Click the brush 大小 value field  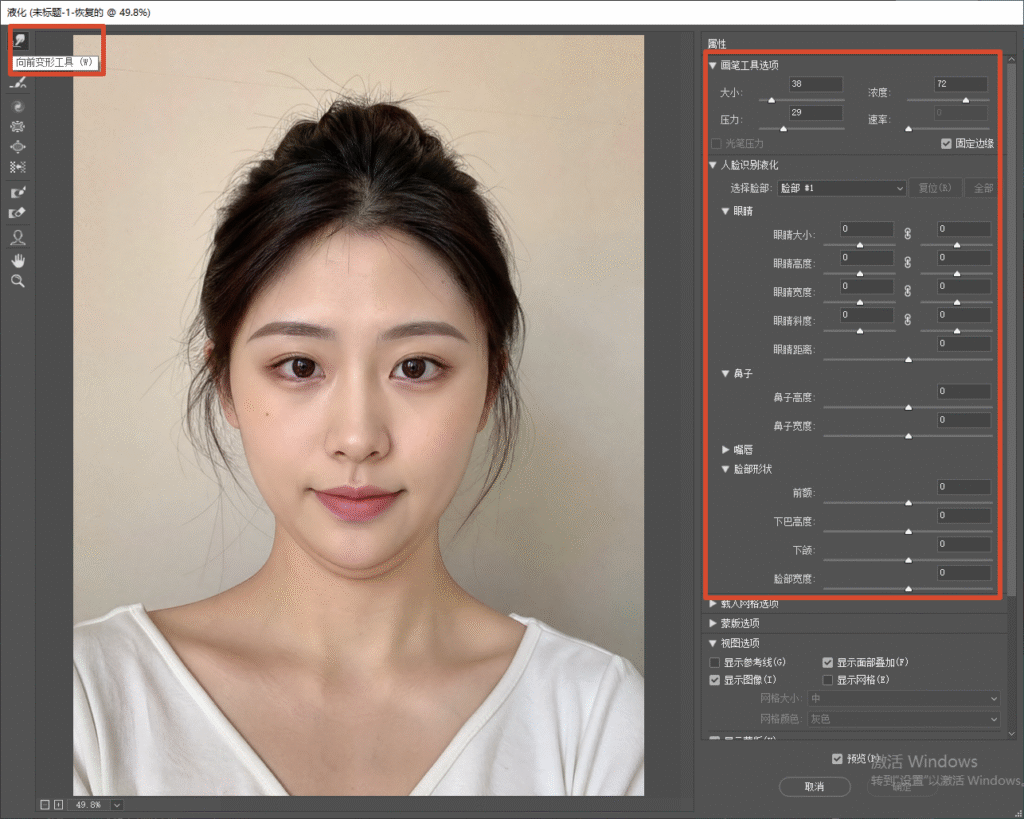point(816,84)
